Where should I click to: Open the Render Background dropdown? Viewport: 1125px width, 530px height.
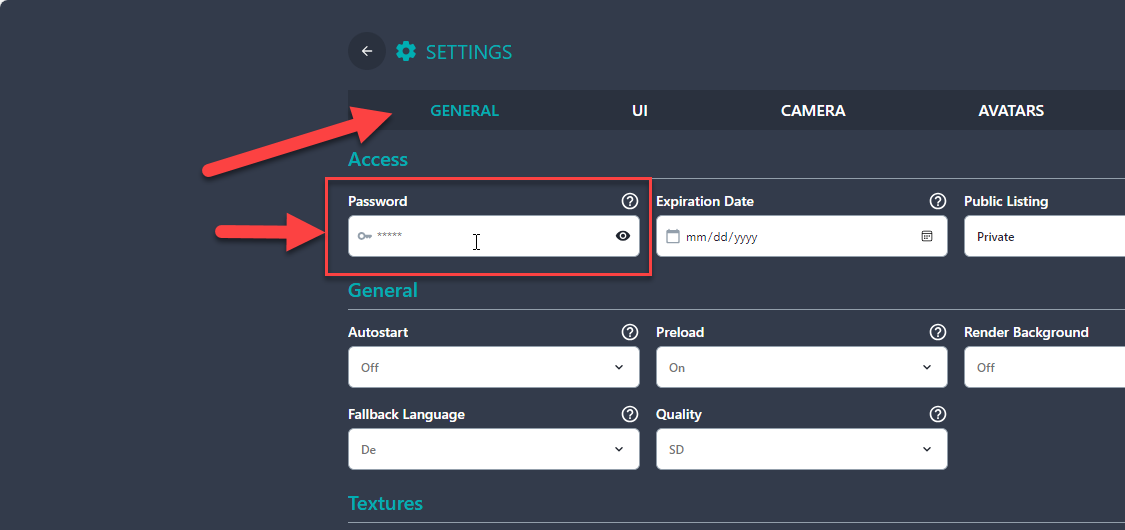1045,367
